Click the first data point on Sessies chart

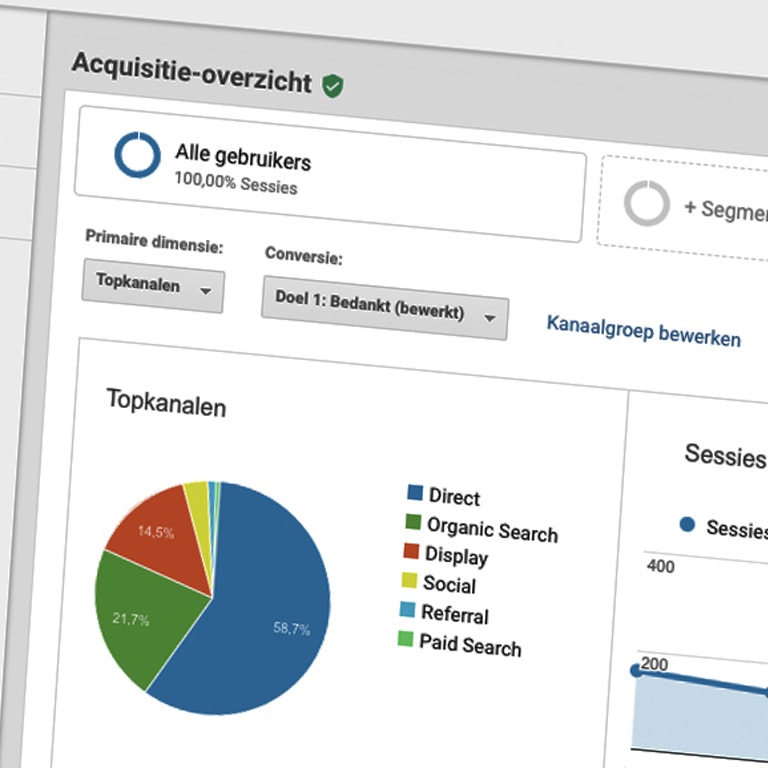pos(636,670)
